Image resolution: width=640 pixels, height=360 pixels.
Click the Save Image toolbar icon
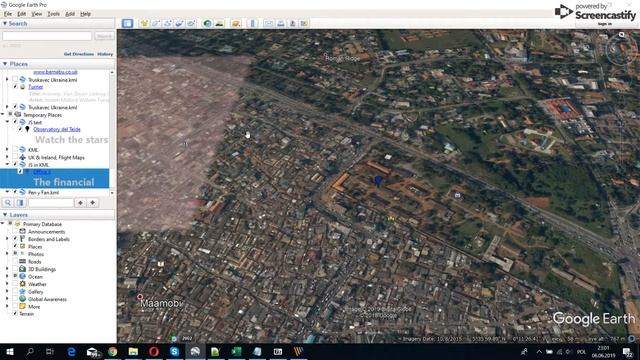tap(292, 23)
